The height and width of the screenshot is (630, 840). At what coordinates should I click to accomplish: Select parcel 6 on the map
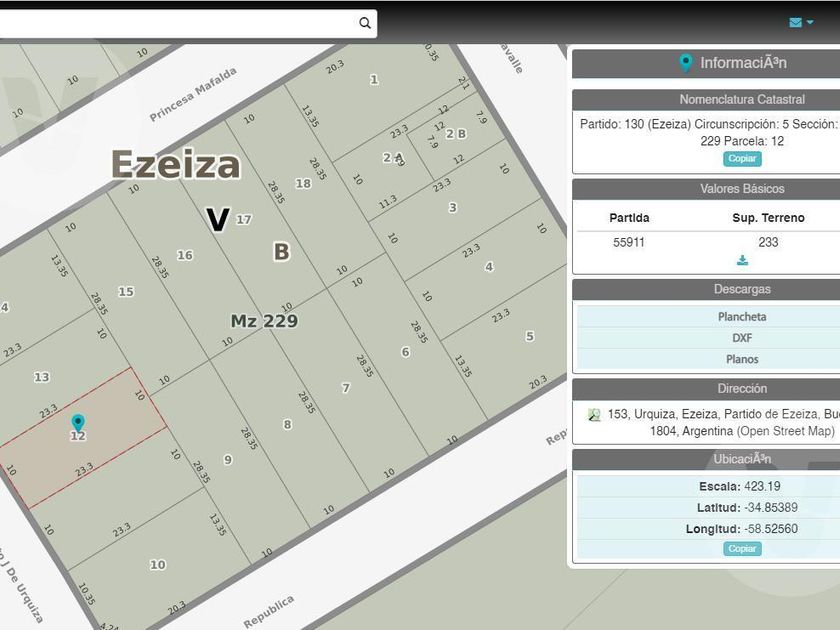(x=406, y=352)
